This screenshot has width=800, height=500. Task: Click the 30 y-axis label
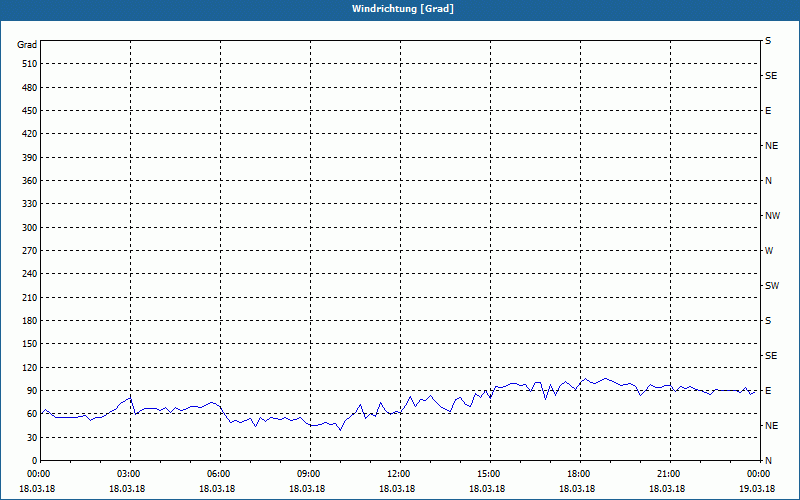pos(32,437)
